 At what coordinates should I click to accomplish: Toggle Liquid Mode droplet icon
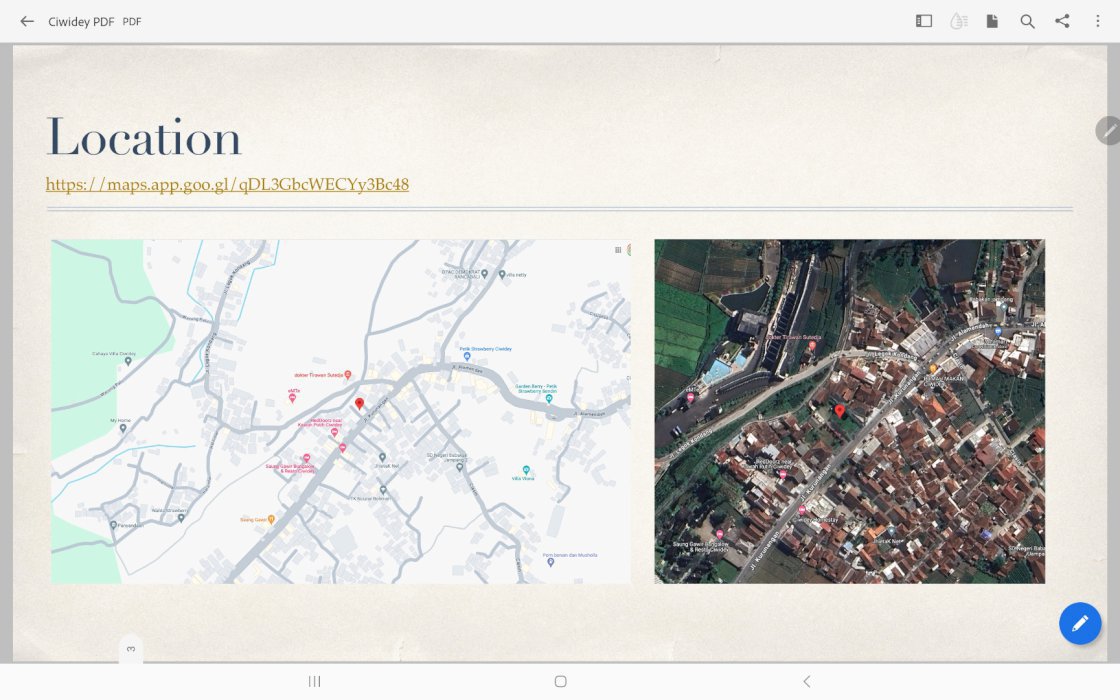[x=958, y=21]
